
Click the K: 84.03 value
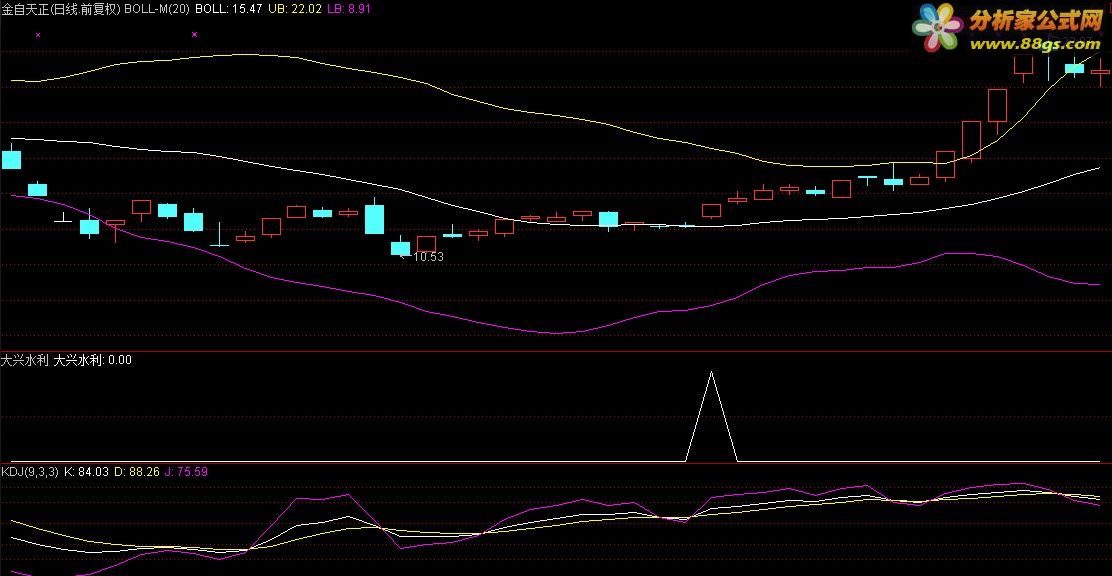87,471
